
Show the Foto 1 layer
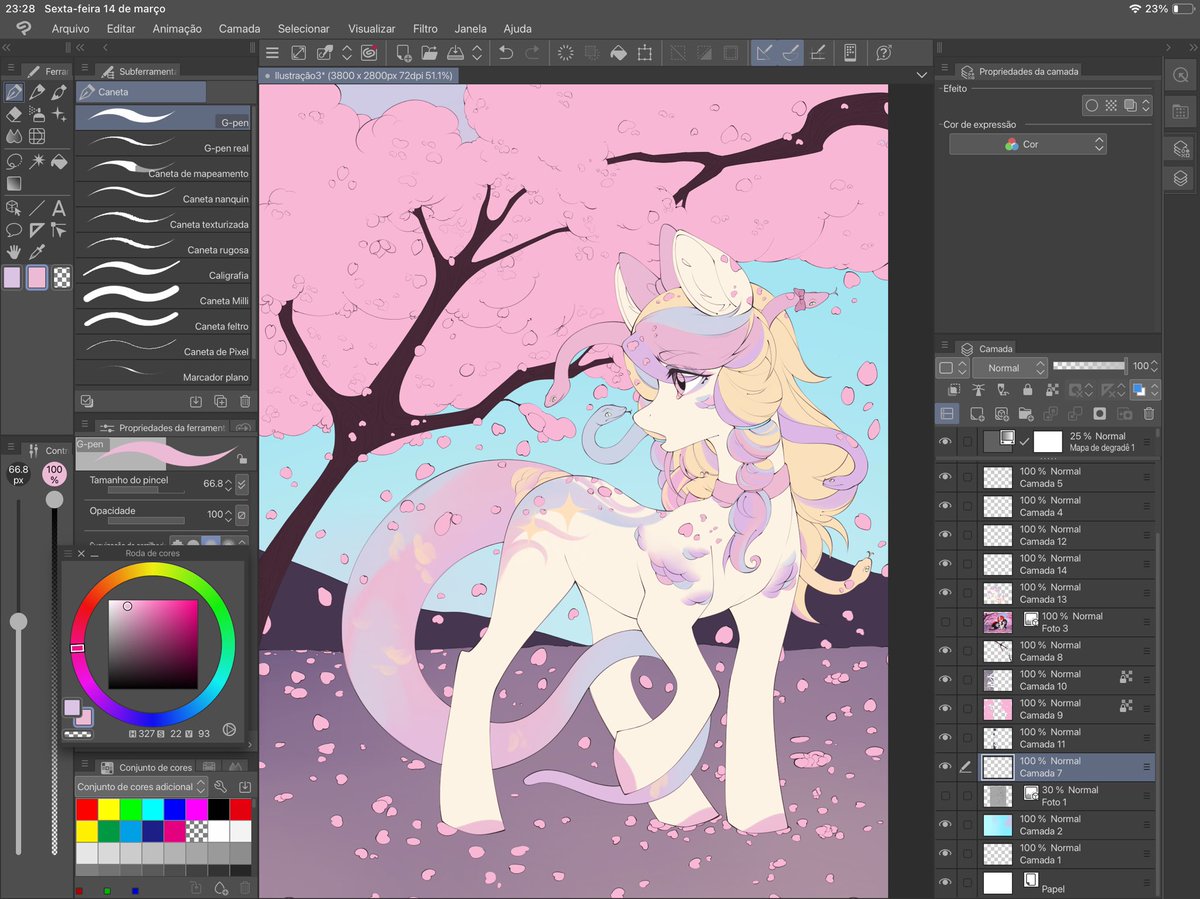pos(945,796)
